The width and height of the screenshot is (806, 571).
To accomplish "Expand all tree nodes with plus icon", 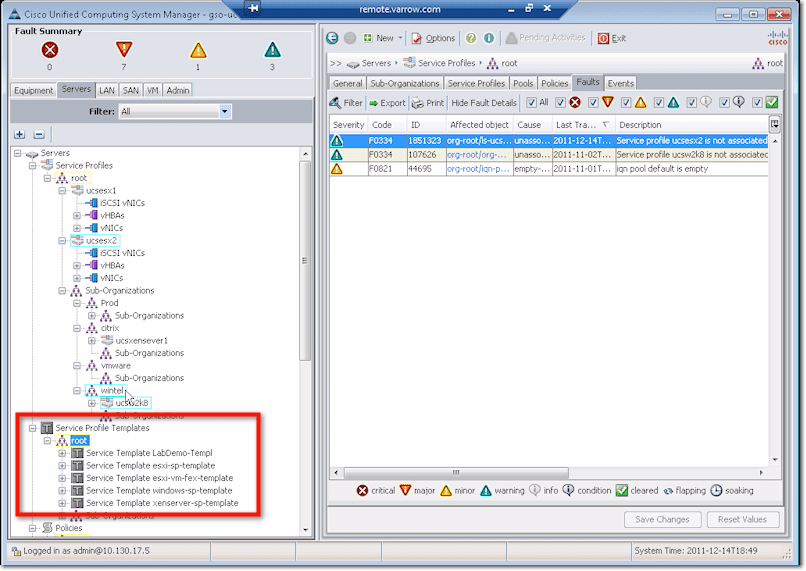I will coord(20,135).
